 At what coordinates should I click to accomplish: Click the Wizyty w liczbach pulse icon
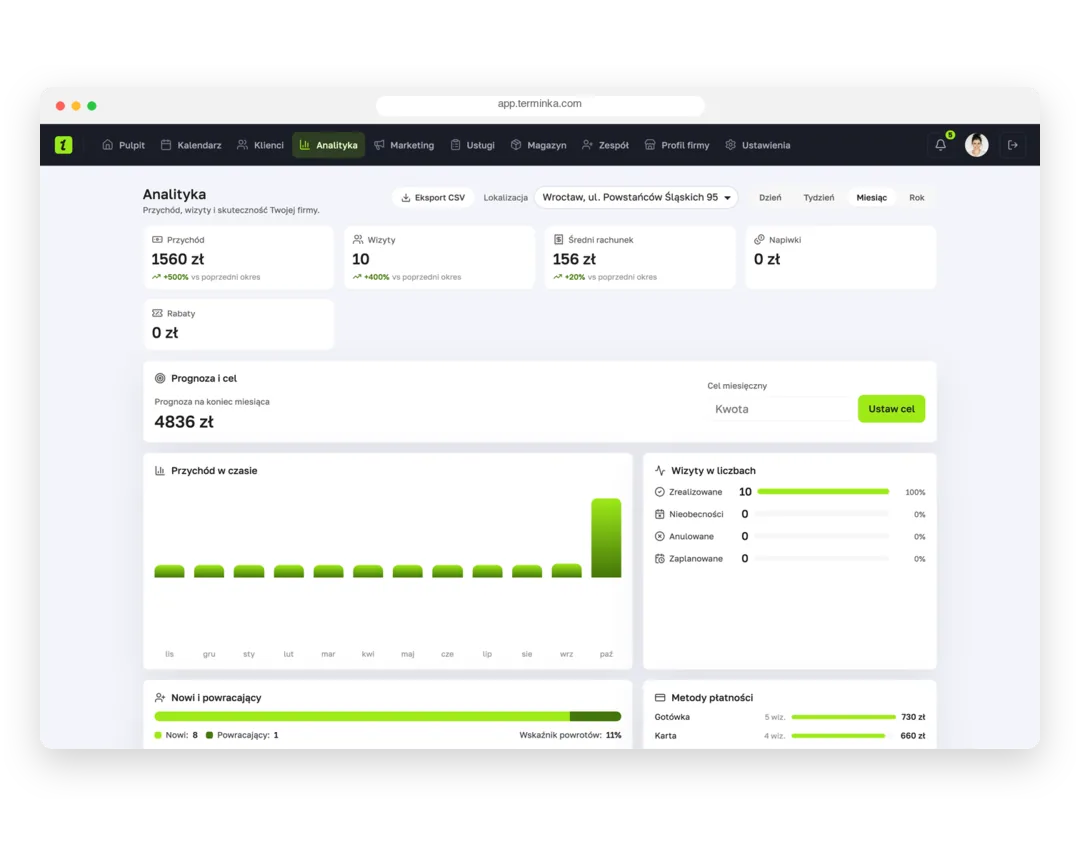660,470
